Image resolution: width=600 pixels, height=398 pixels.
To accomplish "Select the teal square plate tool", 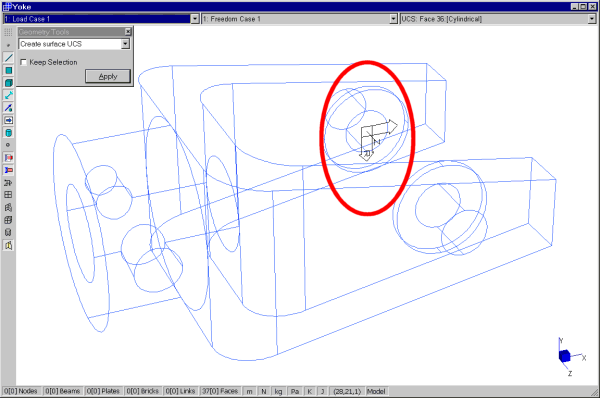I will point(8,70).
